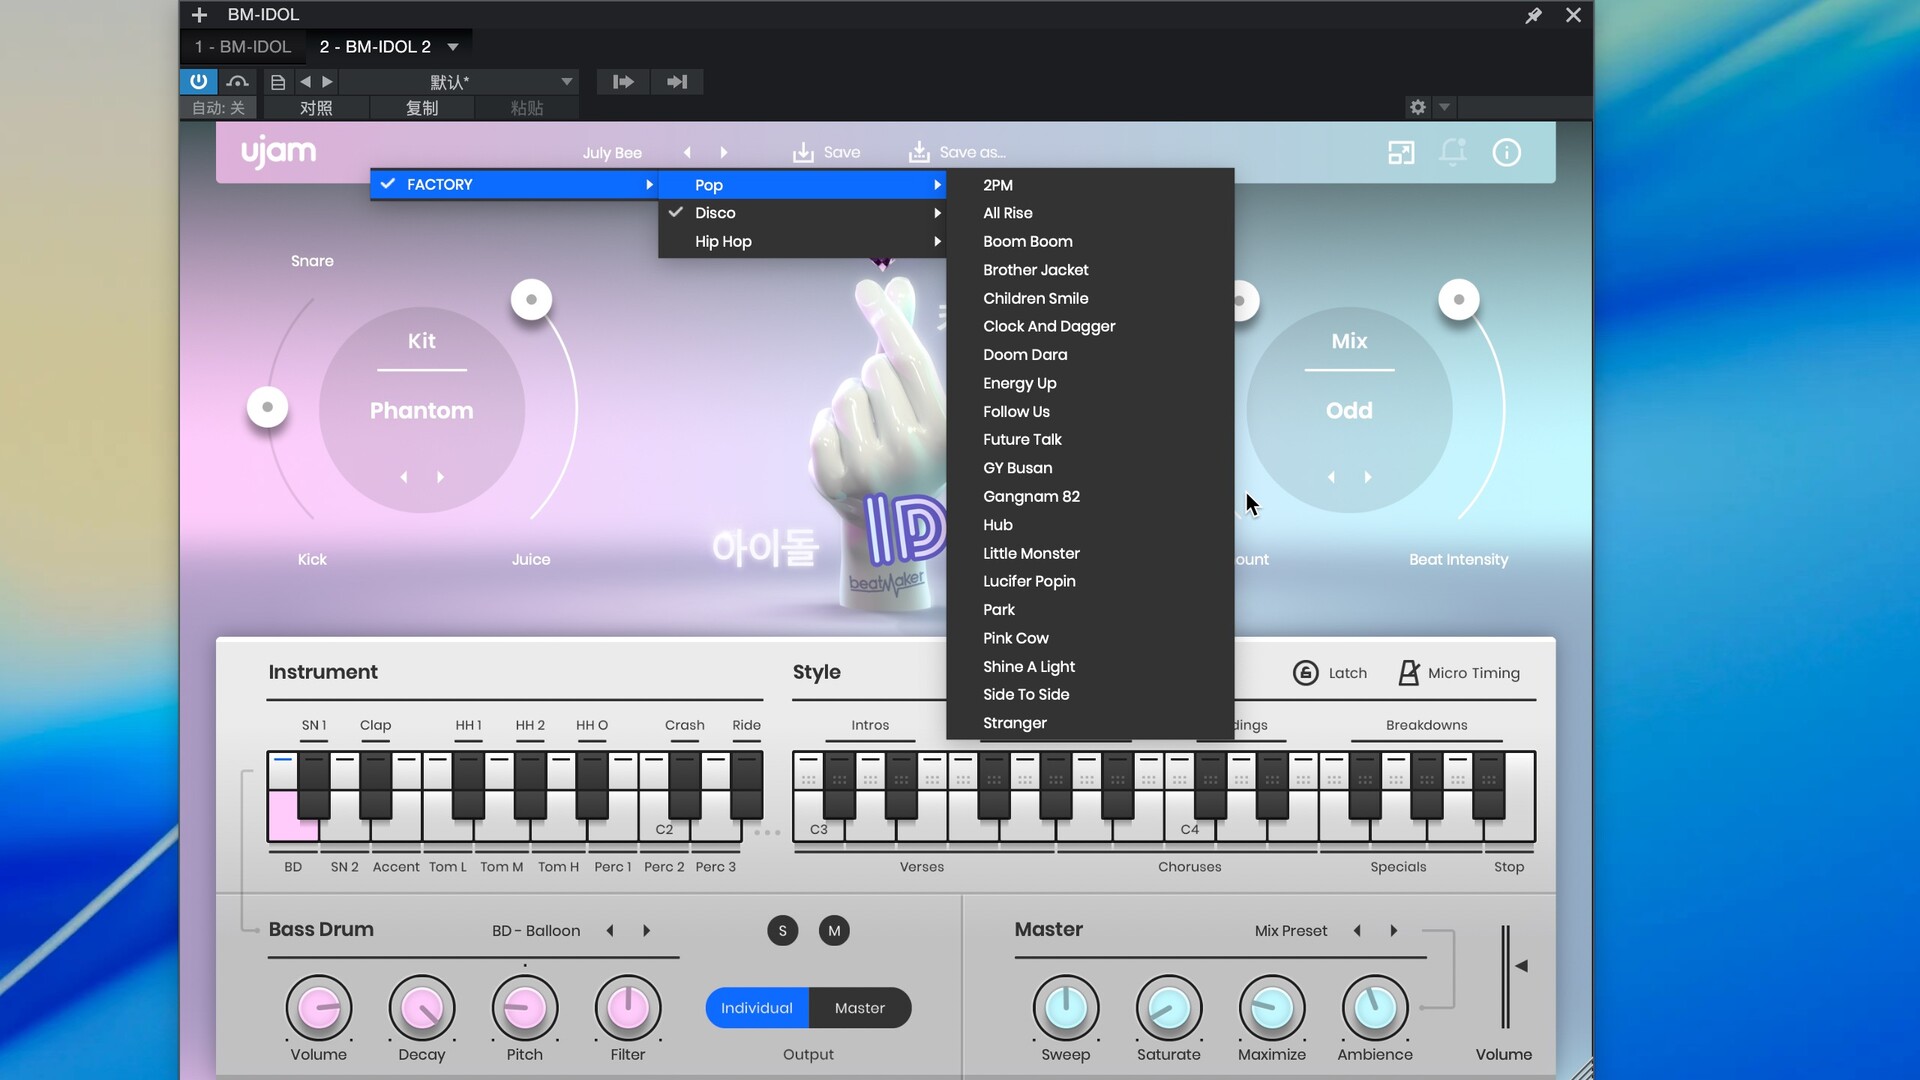Go to previous host preset arrow
The width and height of the screenshot is (1920, 1080).
click(x=305, y=82)
